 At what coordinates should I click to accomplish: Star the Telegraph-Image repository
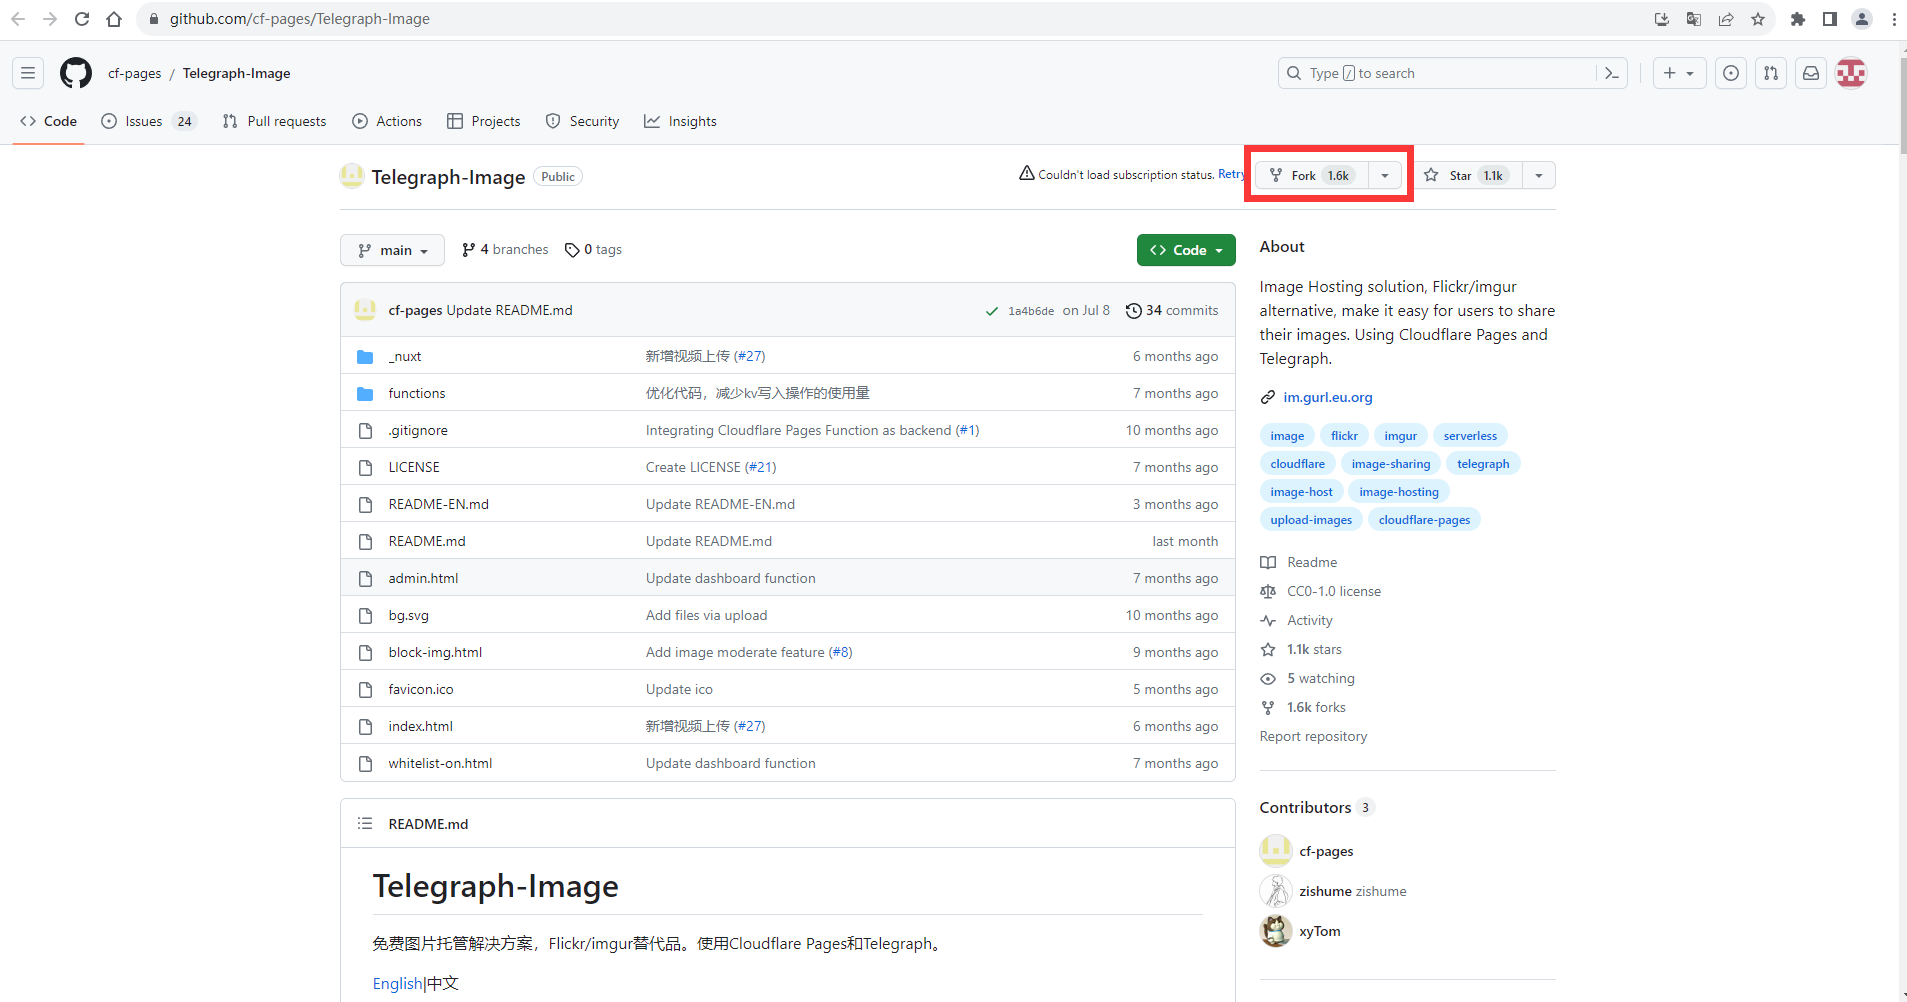[1466, 176]
